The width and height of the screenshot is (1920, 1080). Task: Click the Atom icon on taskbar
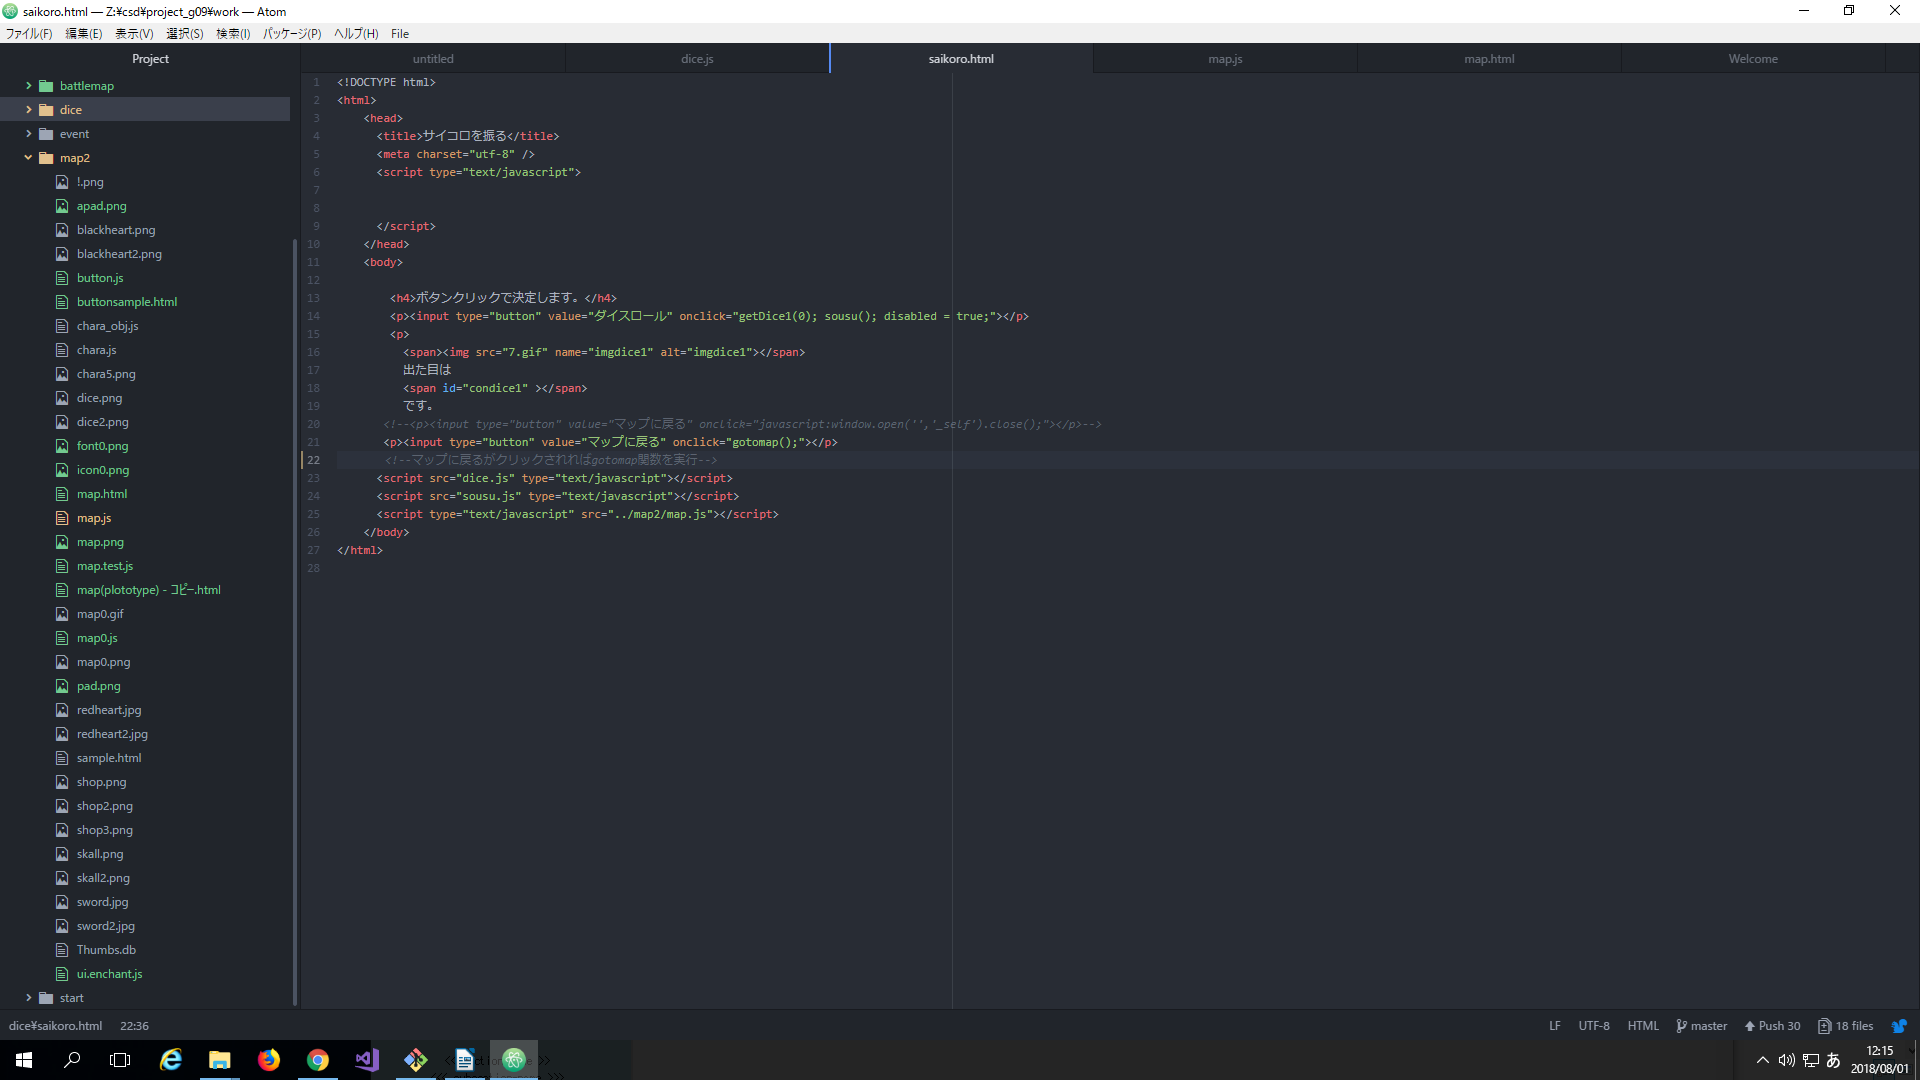click(x=514, y=1060)
